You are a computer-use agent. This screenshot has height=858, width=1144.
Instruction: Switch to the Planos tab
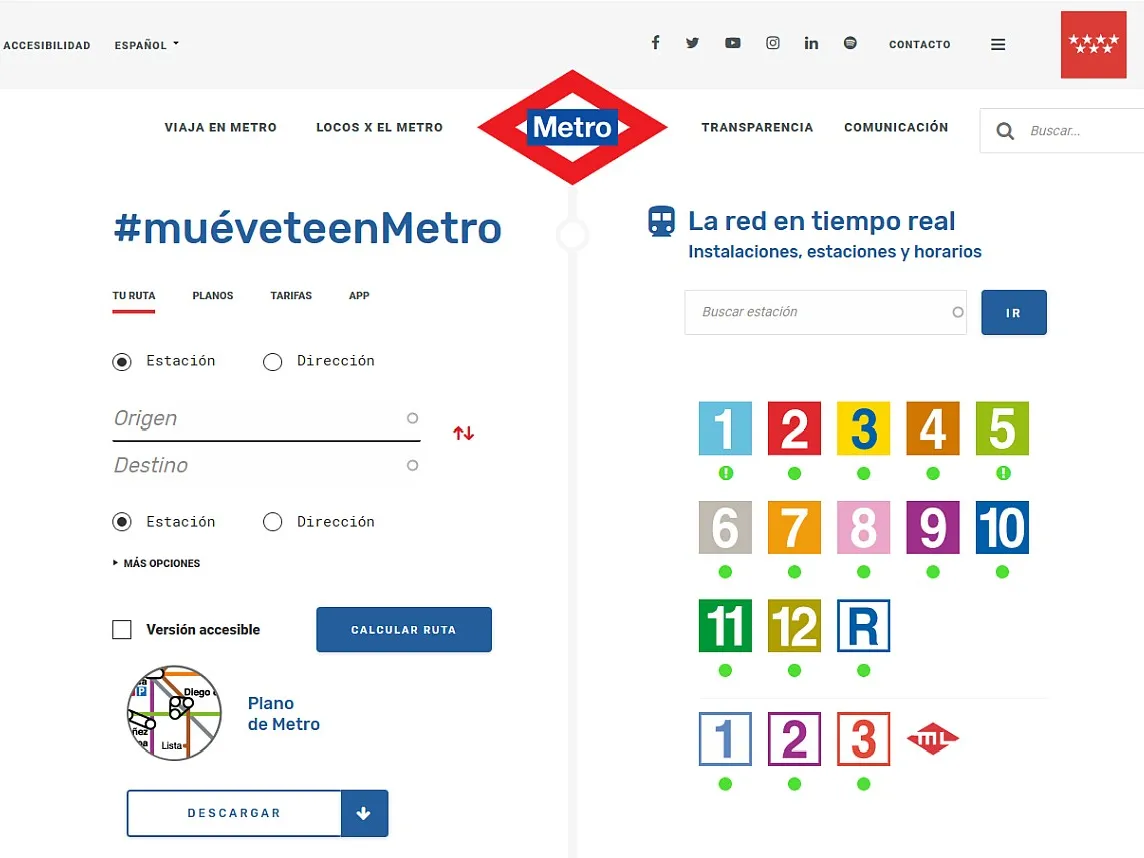click(x=213, y=296)
